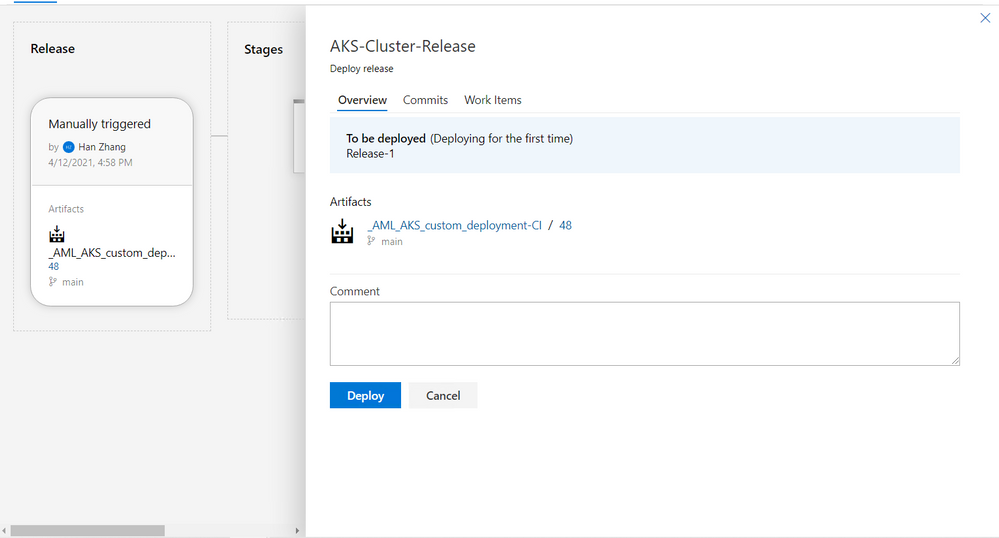Click the left arrow of horizontal scrollbar
999x538 pixels.
point(4,530)
